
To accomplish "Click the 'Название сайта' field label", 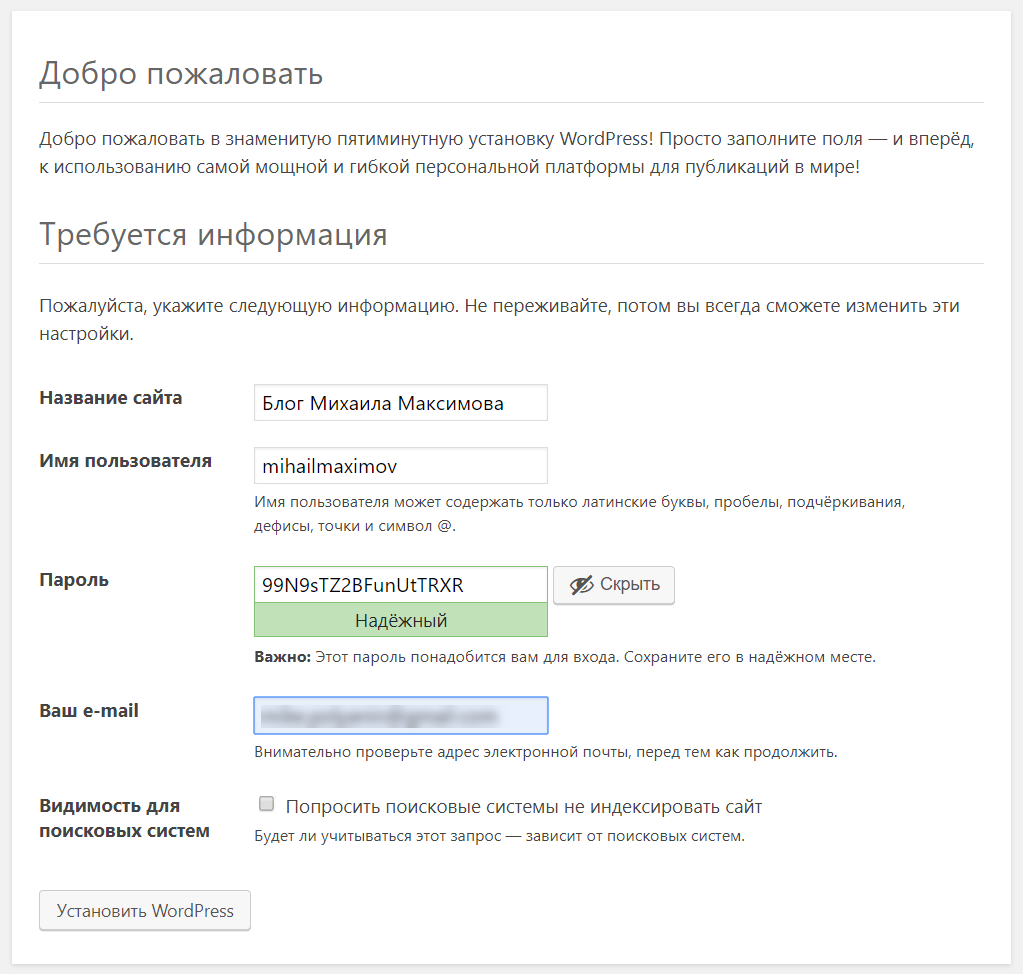I will [x=111, y=398].
